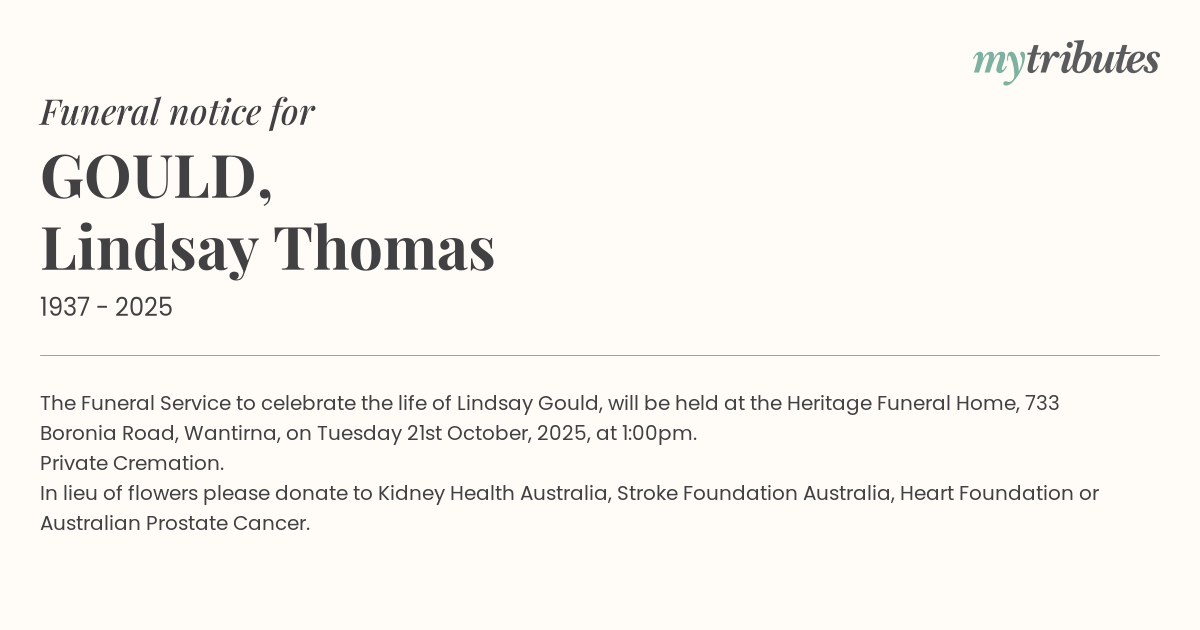Click "The Funeral Service" opening words
The image size is (1200, 630).
(135, 403)
